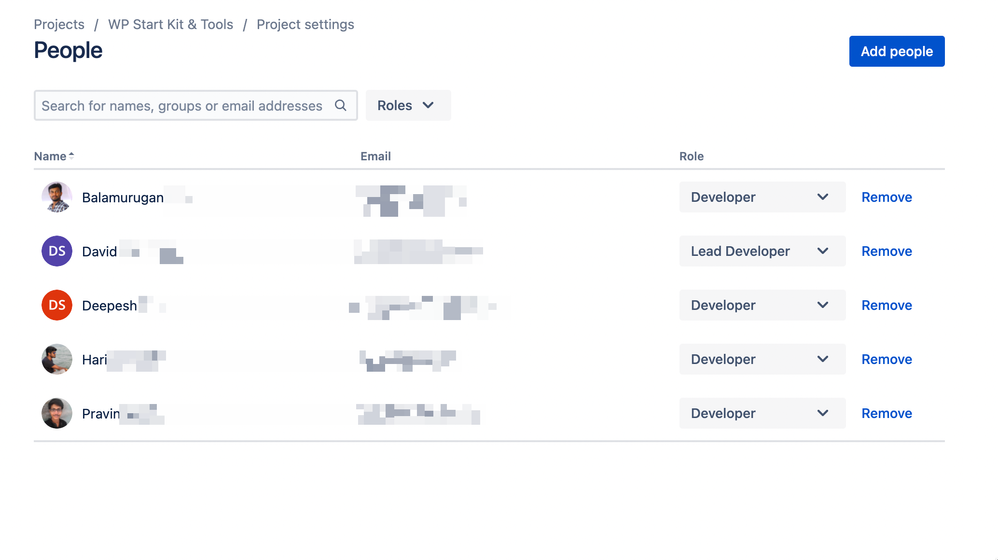The height and width of the screenshot is (560, 998).
Task: Click the People page heading
Action: pos(68,51)
